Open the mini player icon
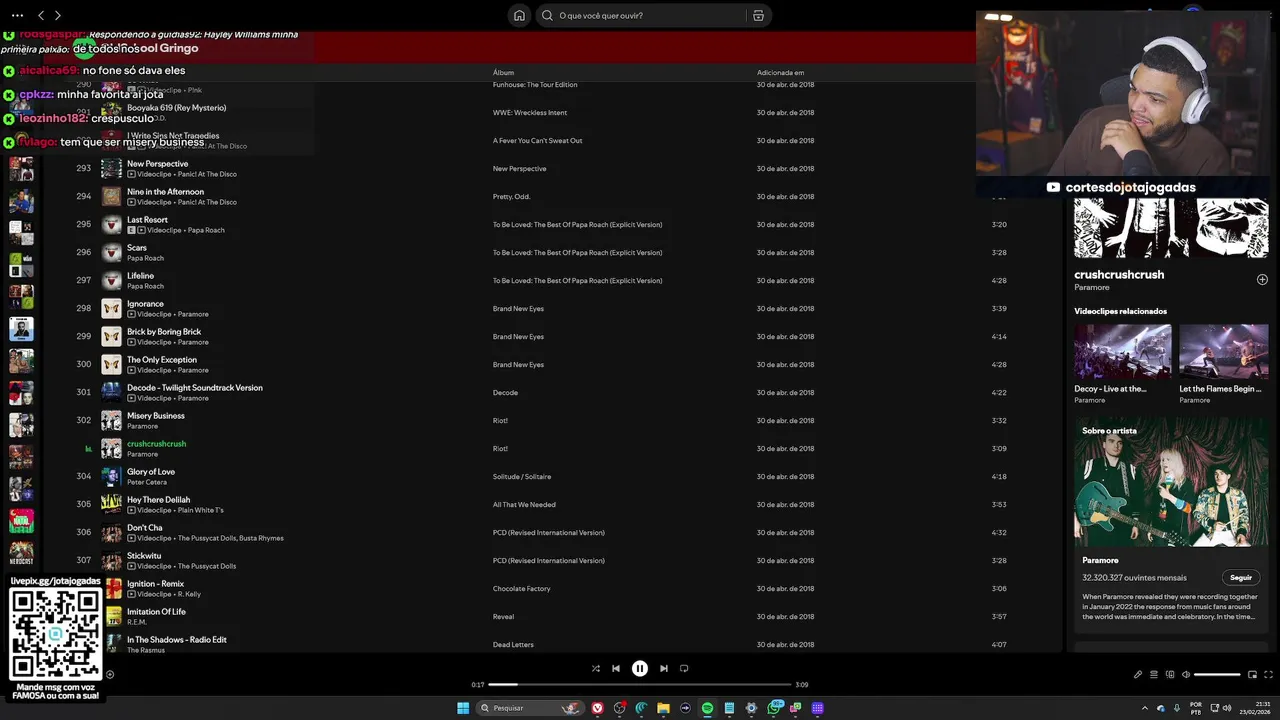1280x720 pixels. click(x=1252, y=674)
